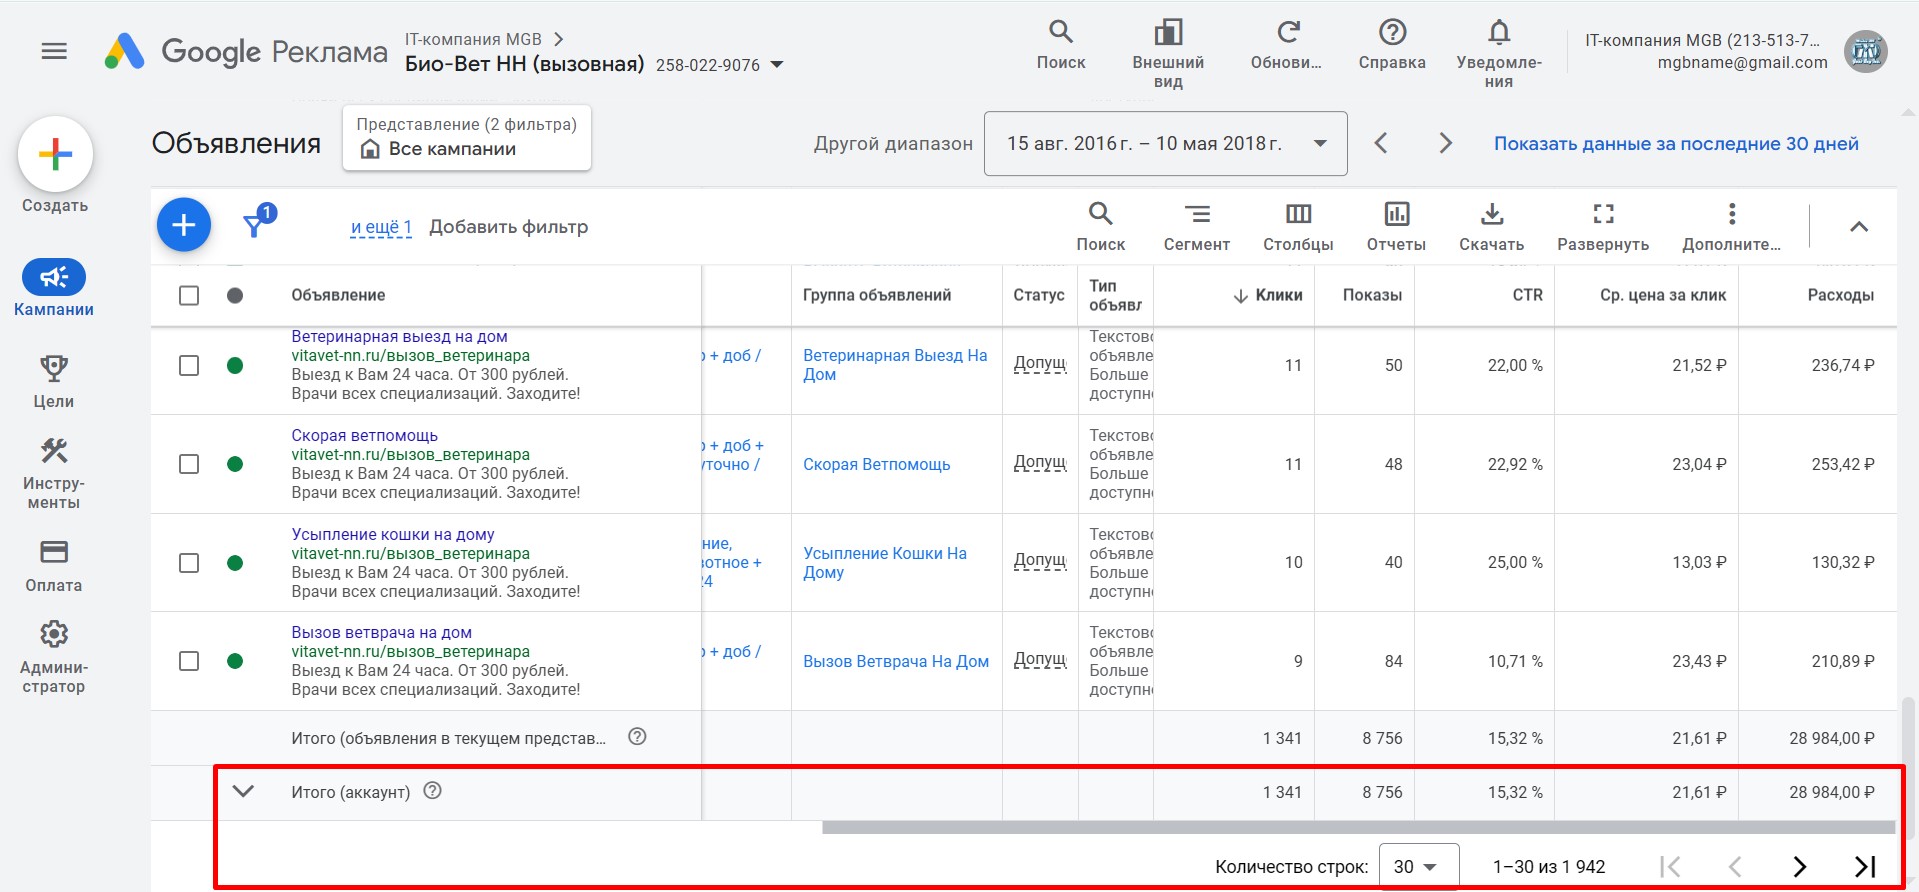
Task: Click the Create (Создать) plus button
Action: (55, 154)
